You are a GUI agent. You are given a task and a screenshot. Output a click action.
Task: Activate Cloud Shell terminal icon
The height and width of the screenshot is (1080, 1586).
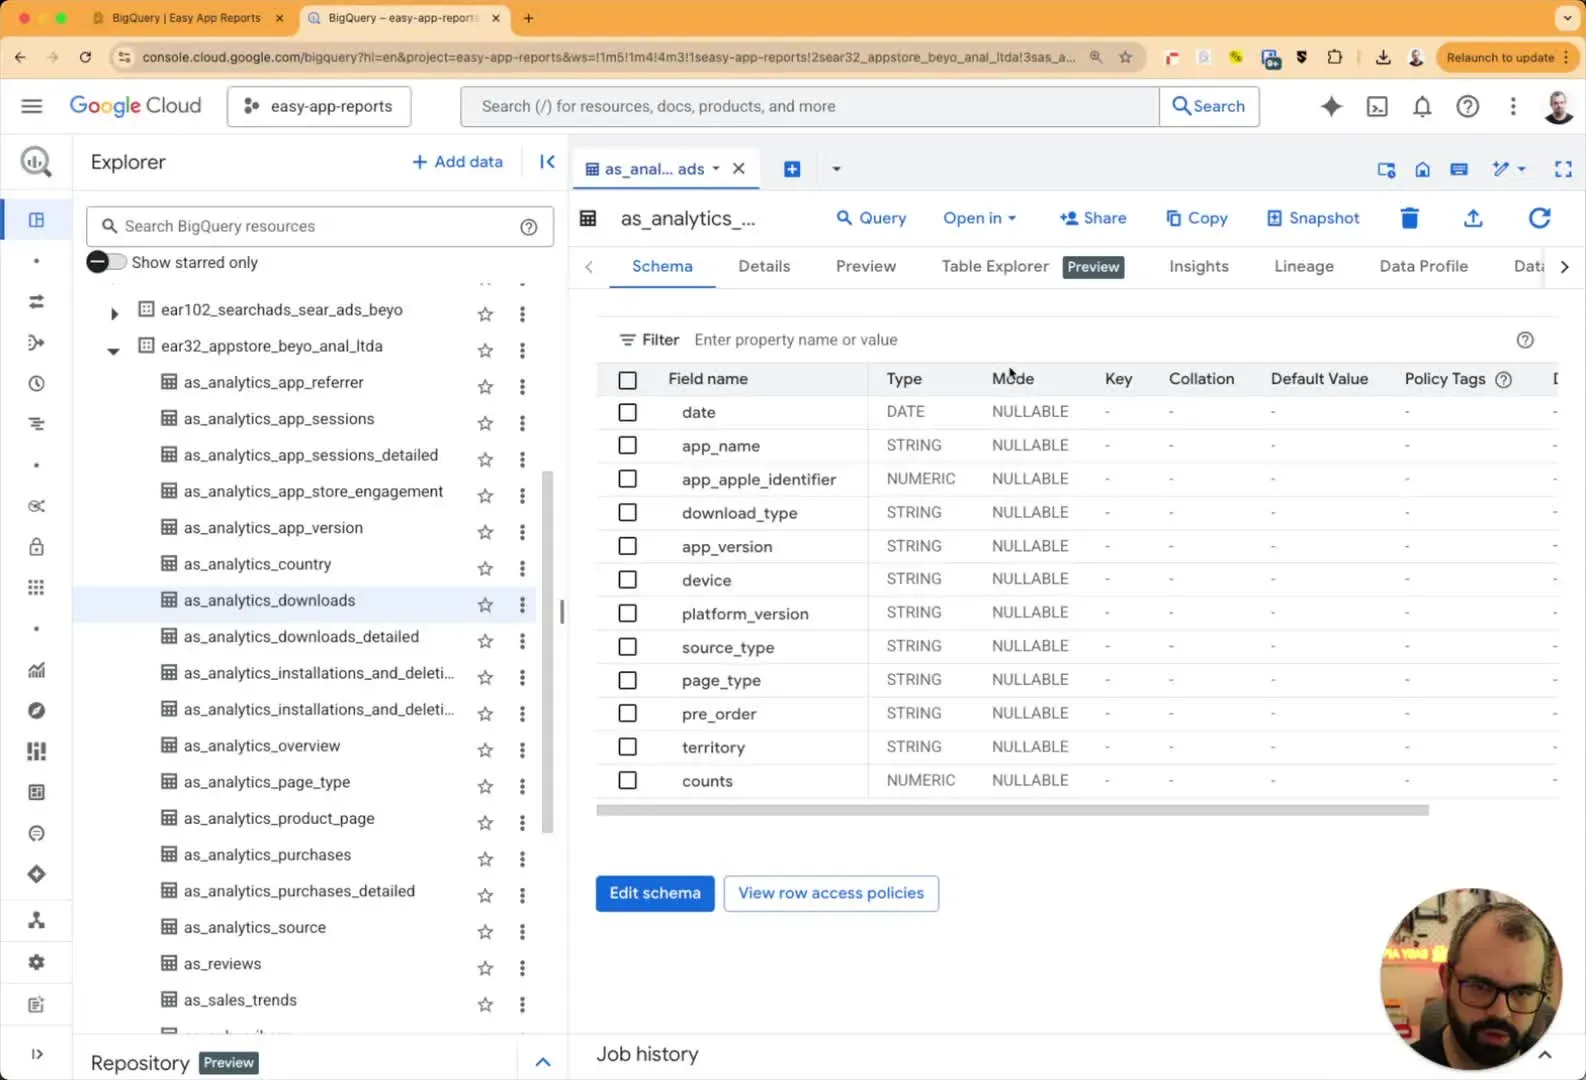[1377, 106]
